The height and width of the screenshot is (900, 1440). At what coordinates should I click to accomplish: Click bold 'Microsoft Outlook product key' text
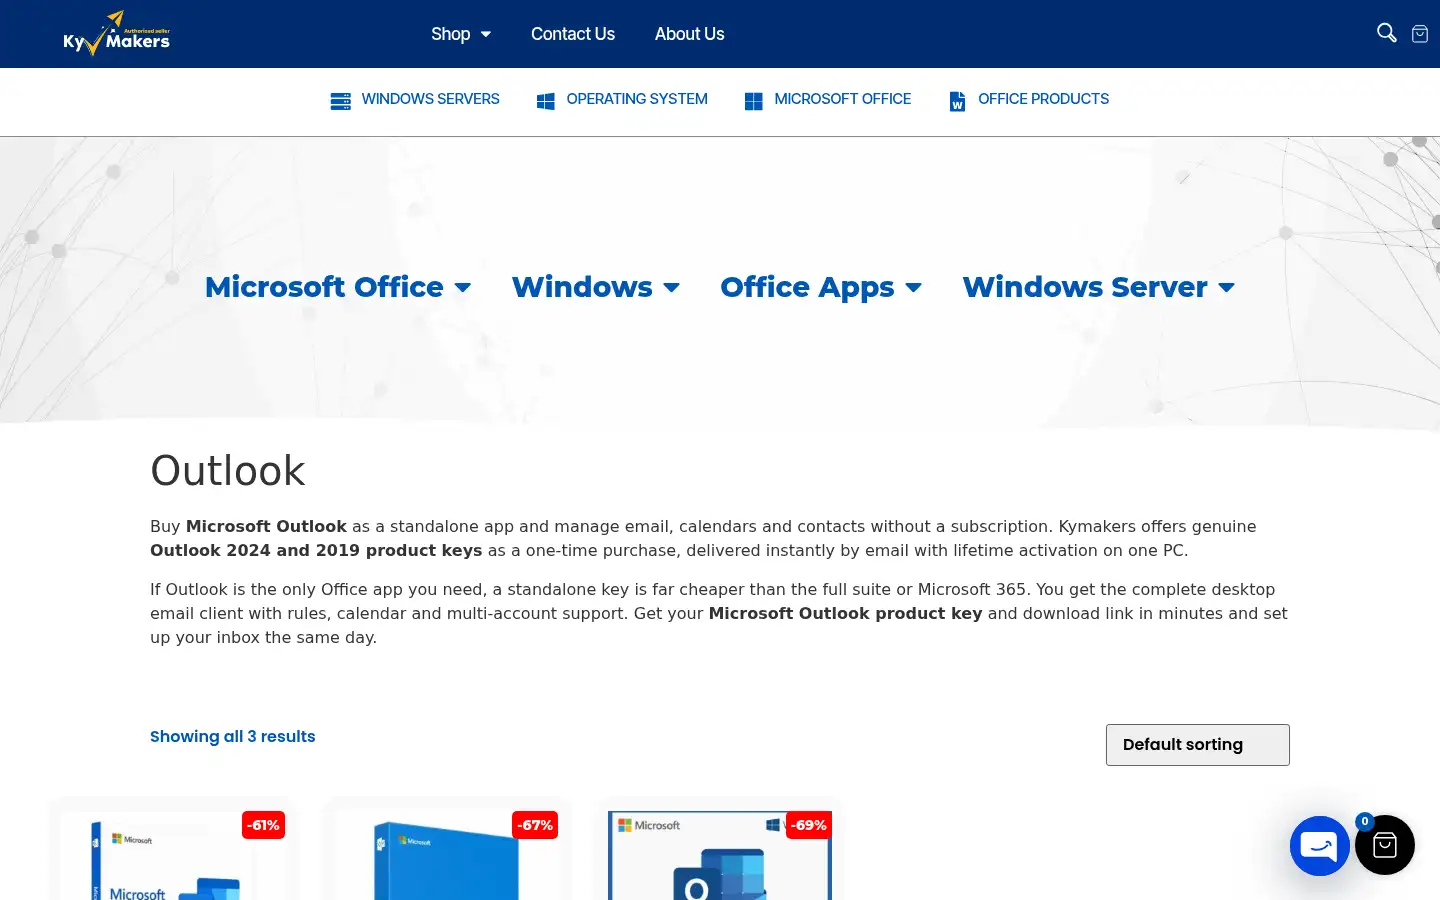(845, 613)
